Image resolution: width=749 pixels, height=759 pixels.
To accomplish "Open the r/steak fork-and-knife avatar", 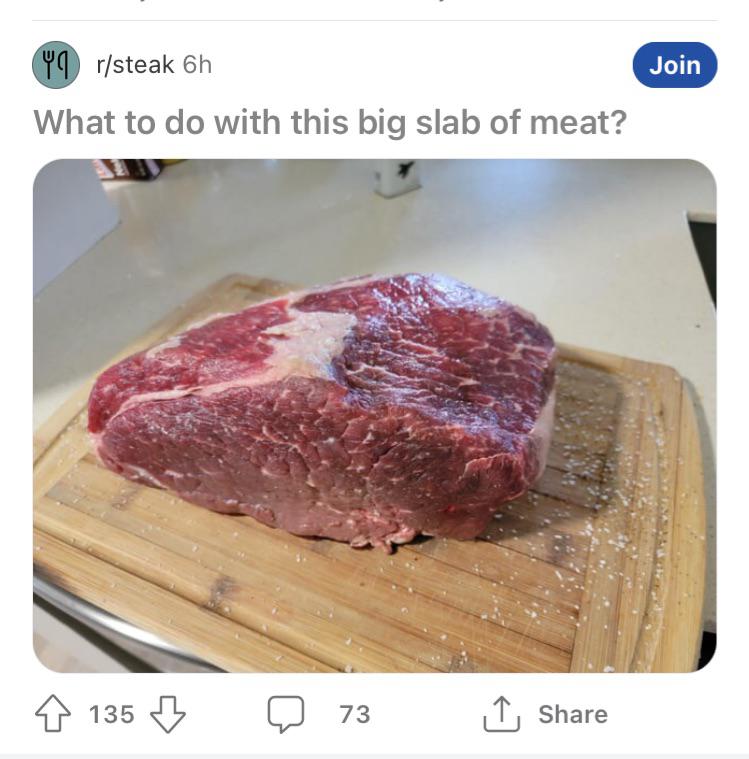I will (57, 65).
